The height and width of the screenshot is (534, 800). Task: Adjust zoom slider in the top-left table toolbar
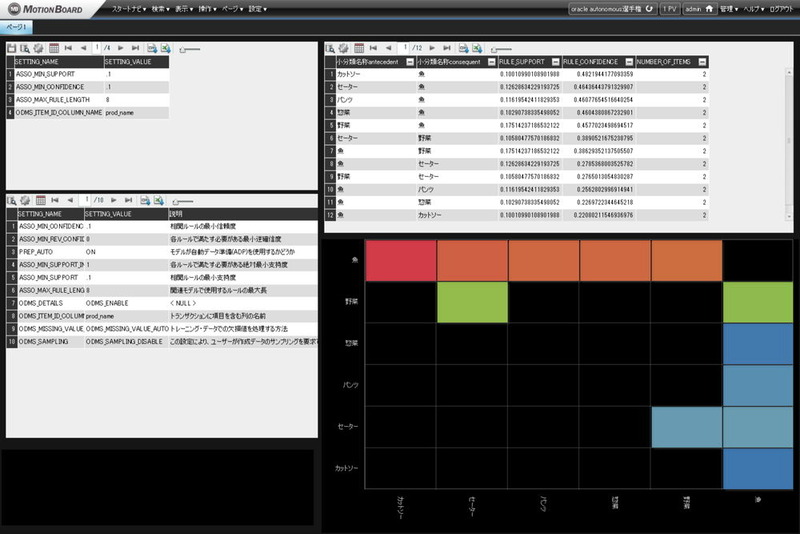[x=189, y=49]
